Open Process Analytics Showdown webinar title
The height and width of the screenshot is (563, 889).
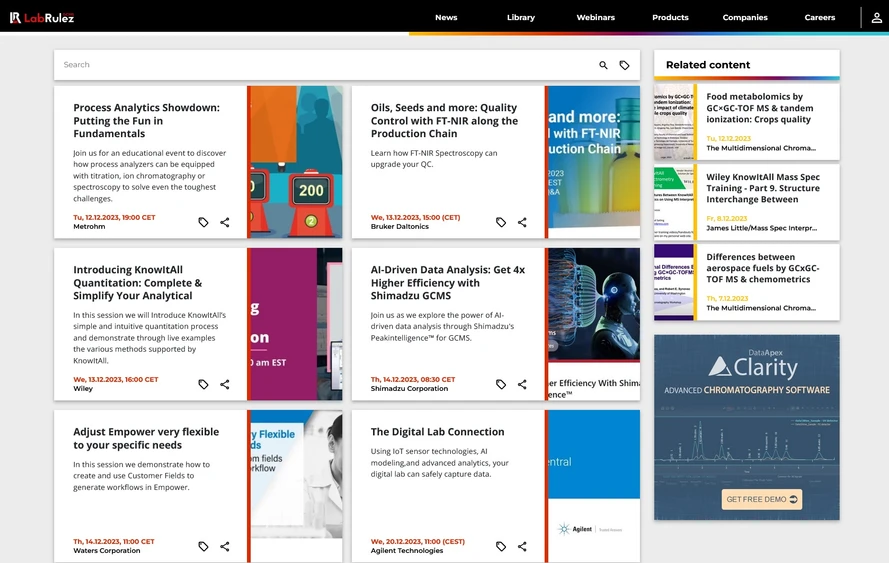146,121
